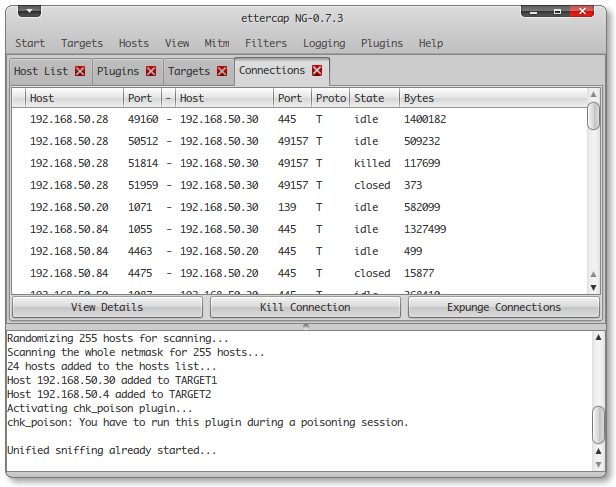Close the Targets tab with its red X

[x=222, y=71]
